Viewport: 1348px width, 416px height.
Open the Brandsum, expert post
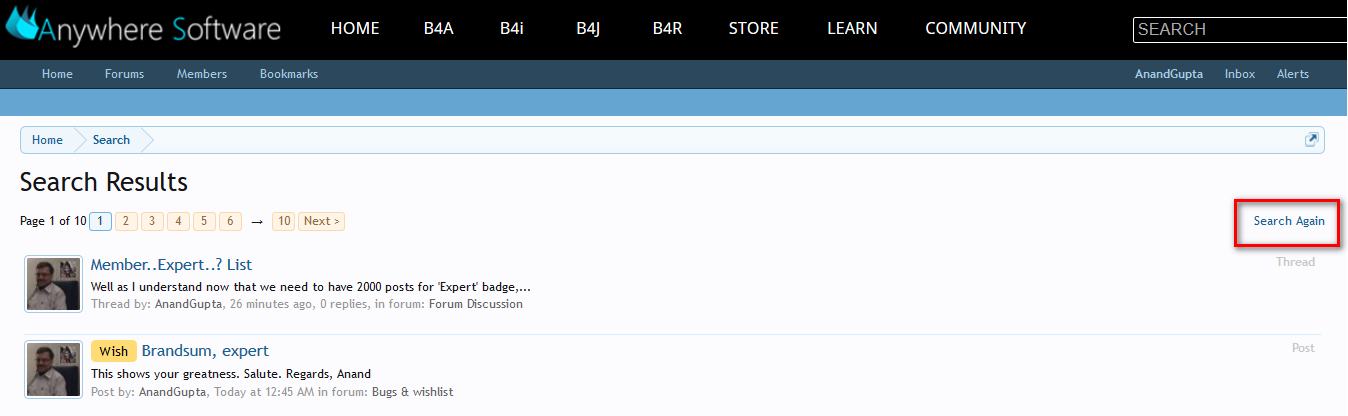pos(205,351)
